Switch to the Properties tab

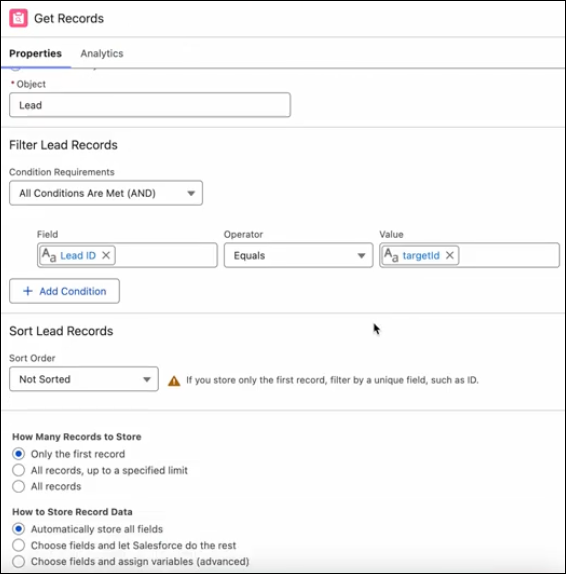click(x=36, y=53)
